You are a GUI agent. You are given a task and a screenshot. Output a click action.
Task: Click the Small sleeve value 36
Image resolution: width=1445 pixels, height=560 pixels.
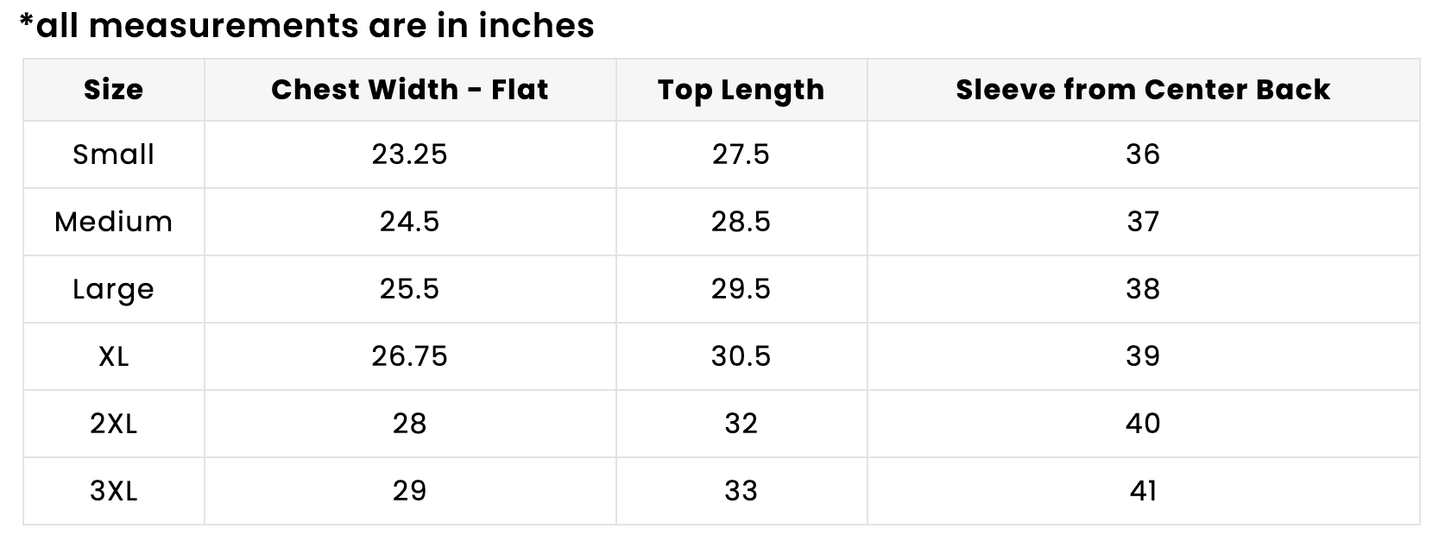coord(1143,155)
